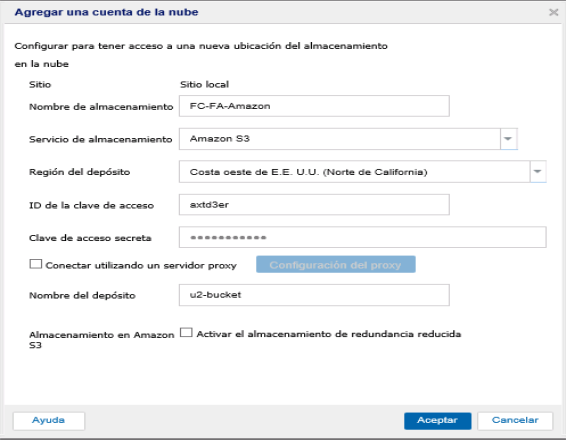Expand the Región del depósito dropdown arrow
The width and height of the screenshot is (566, 440).
pos(538,172)
